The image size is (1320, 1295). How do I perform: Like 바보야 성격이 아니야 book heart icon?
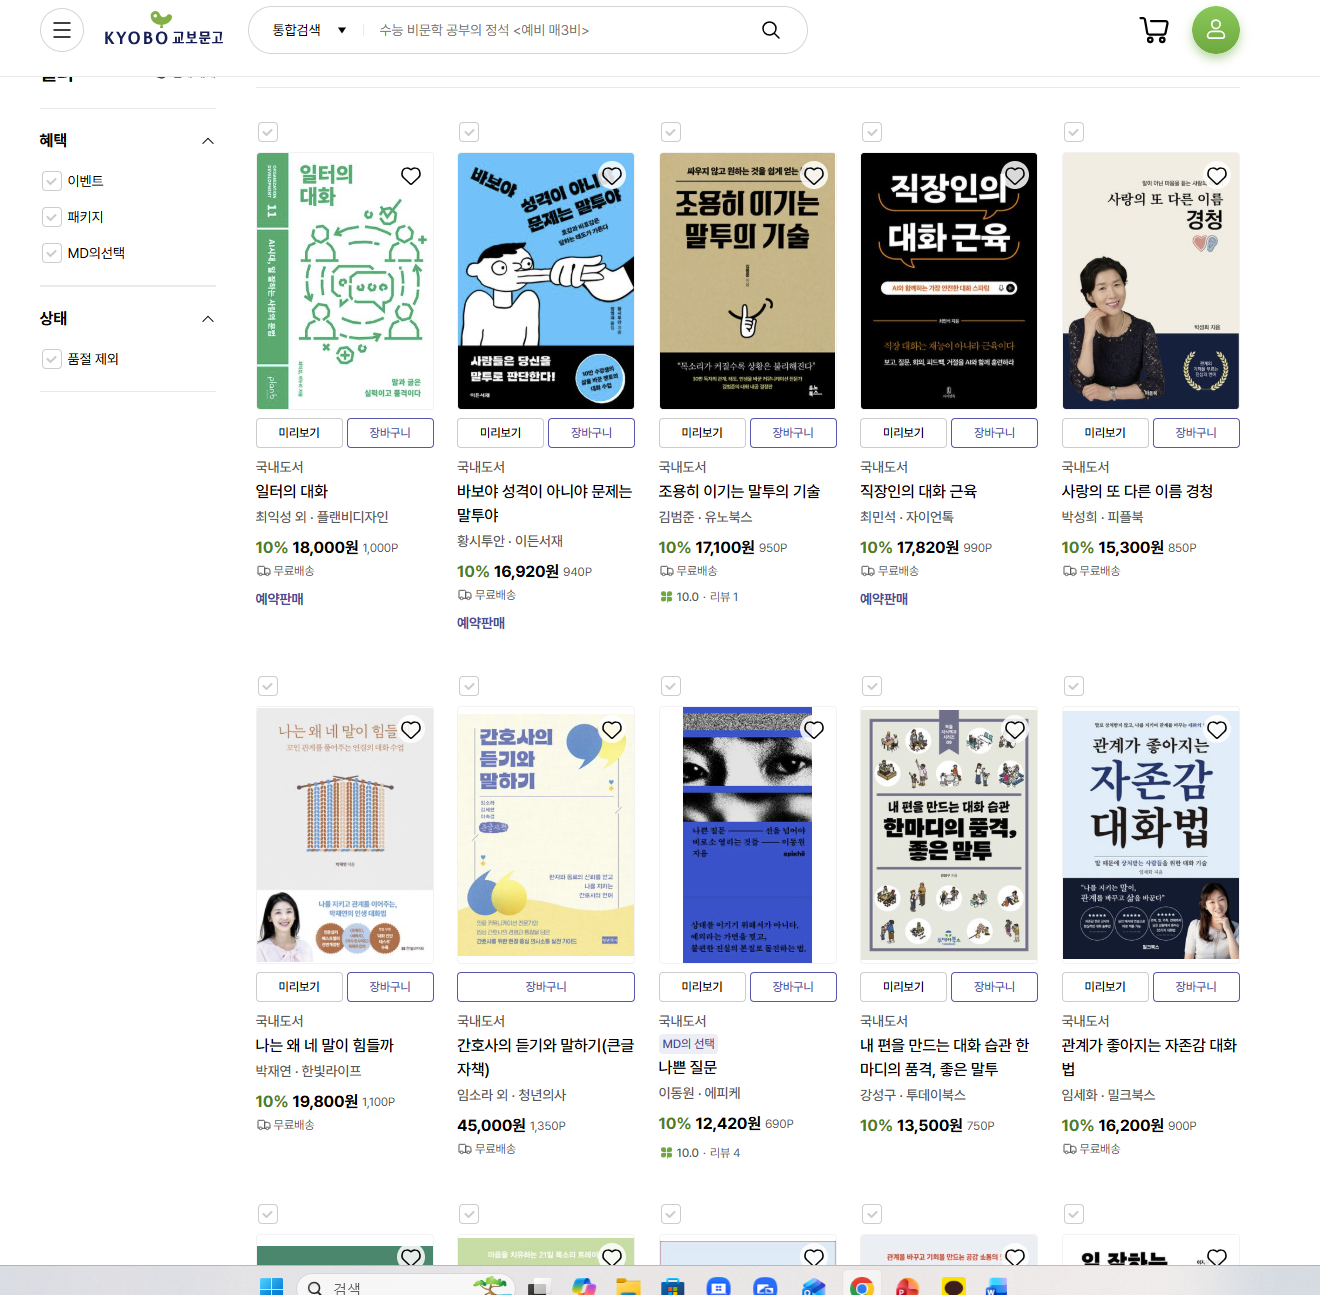click(612, 176)
